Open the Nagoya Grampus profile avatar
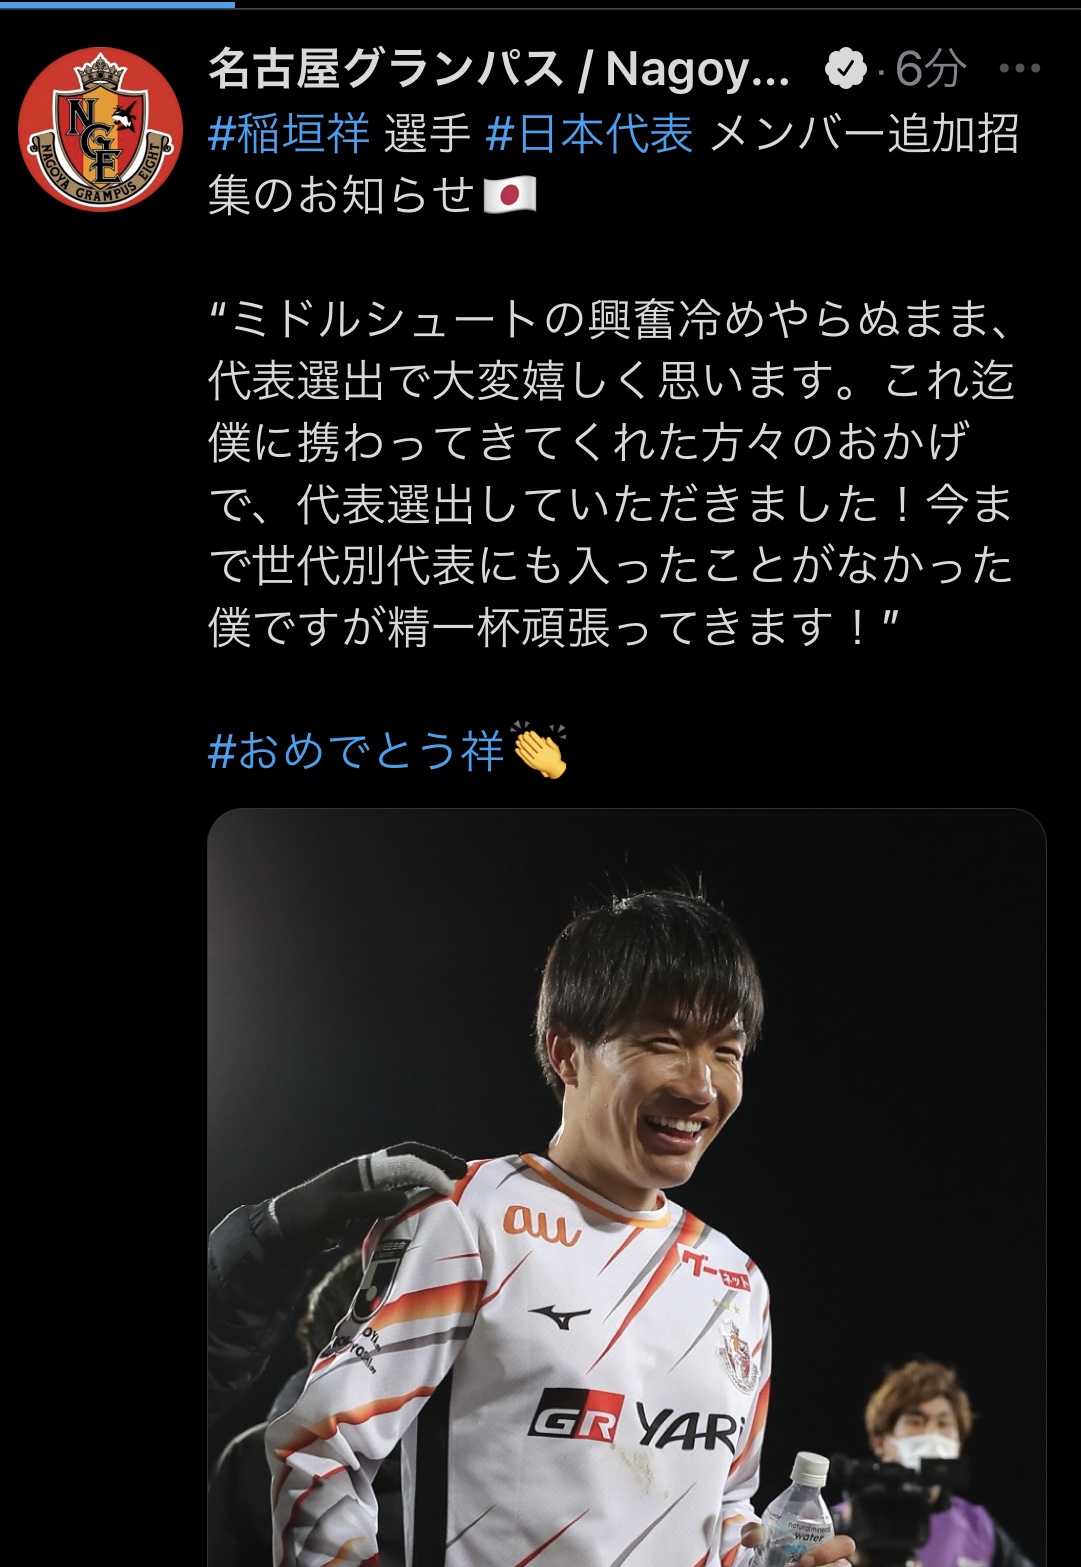Image resolution: width=1081 pixels, height=1567 pixels. 100,129
